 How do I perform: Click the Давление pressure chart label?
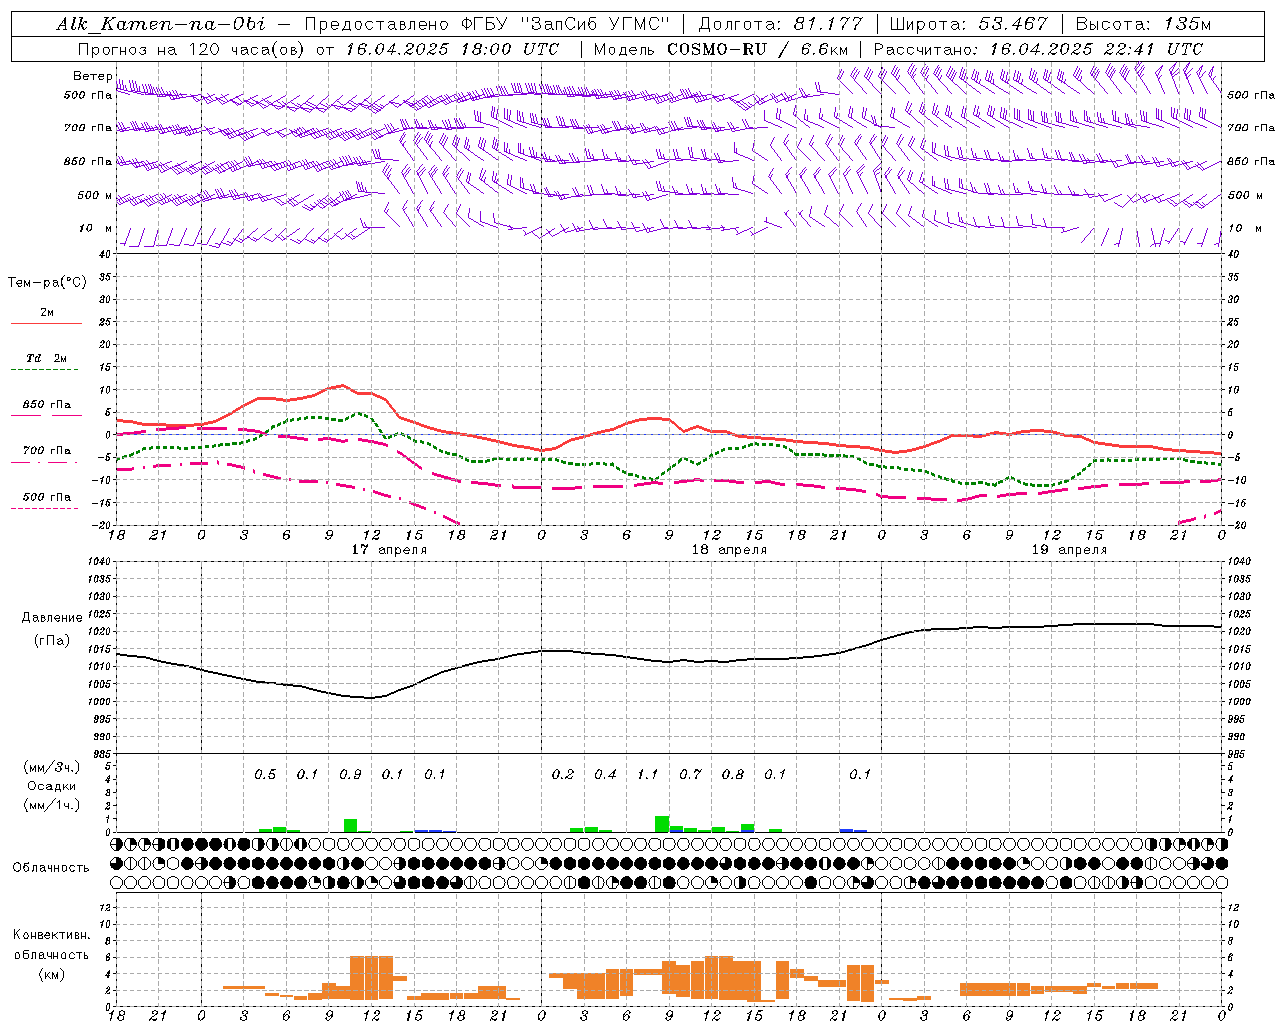click(x=51, y=618)
